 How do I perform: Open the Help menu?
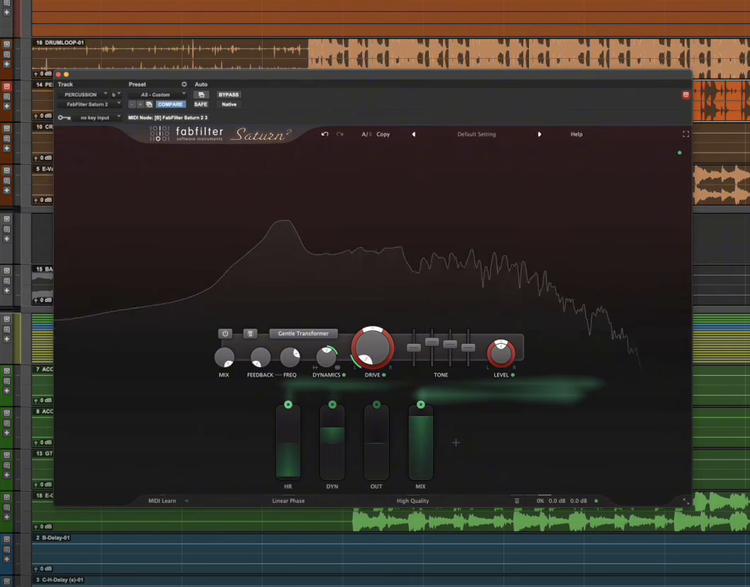576,134
